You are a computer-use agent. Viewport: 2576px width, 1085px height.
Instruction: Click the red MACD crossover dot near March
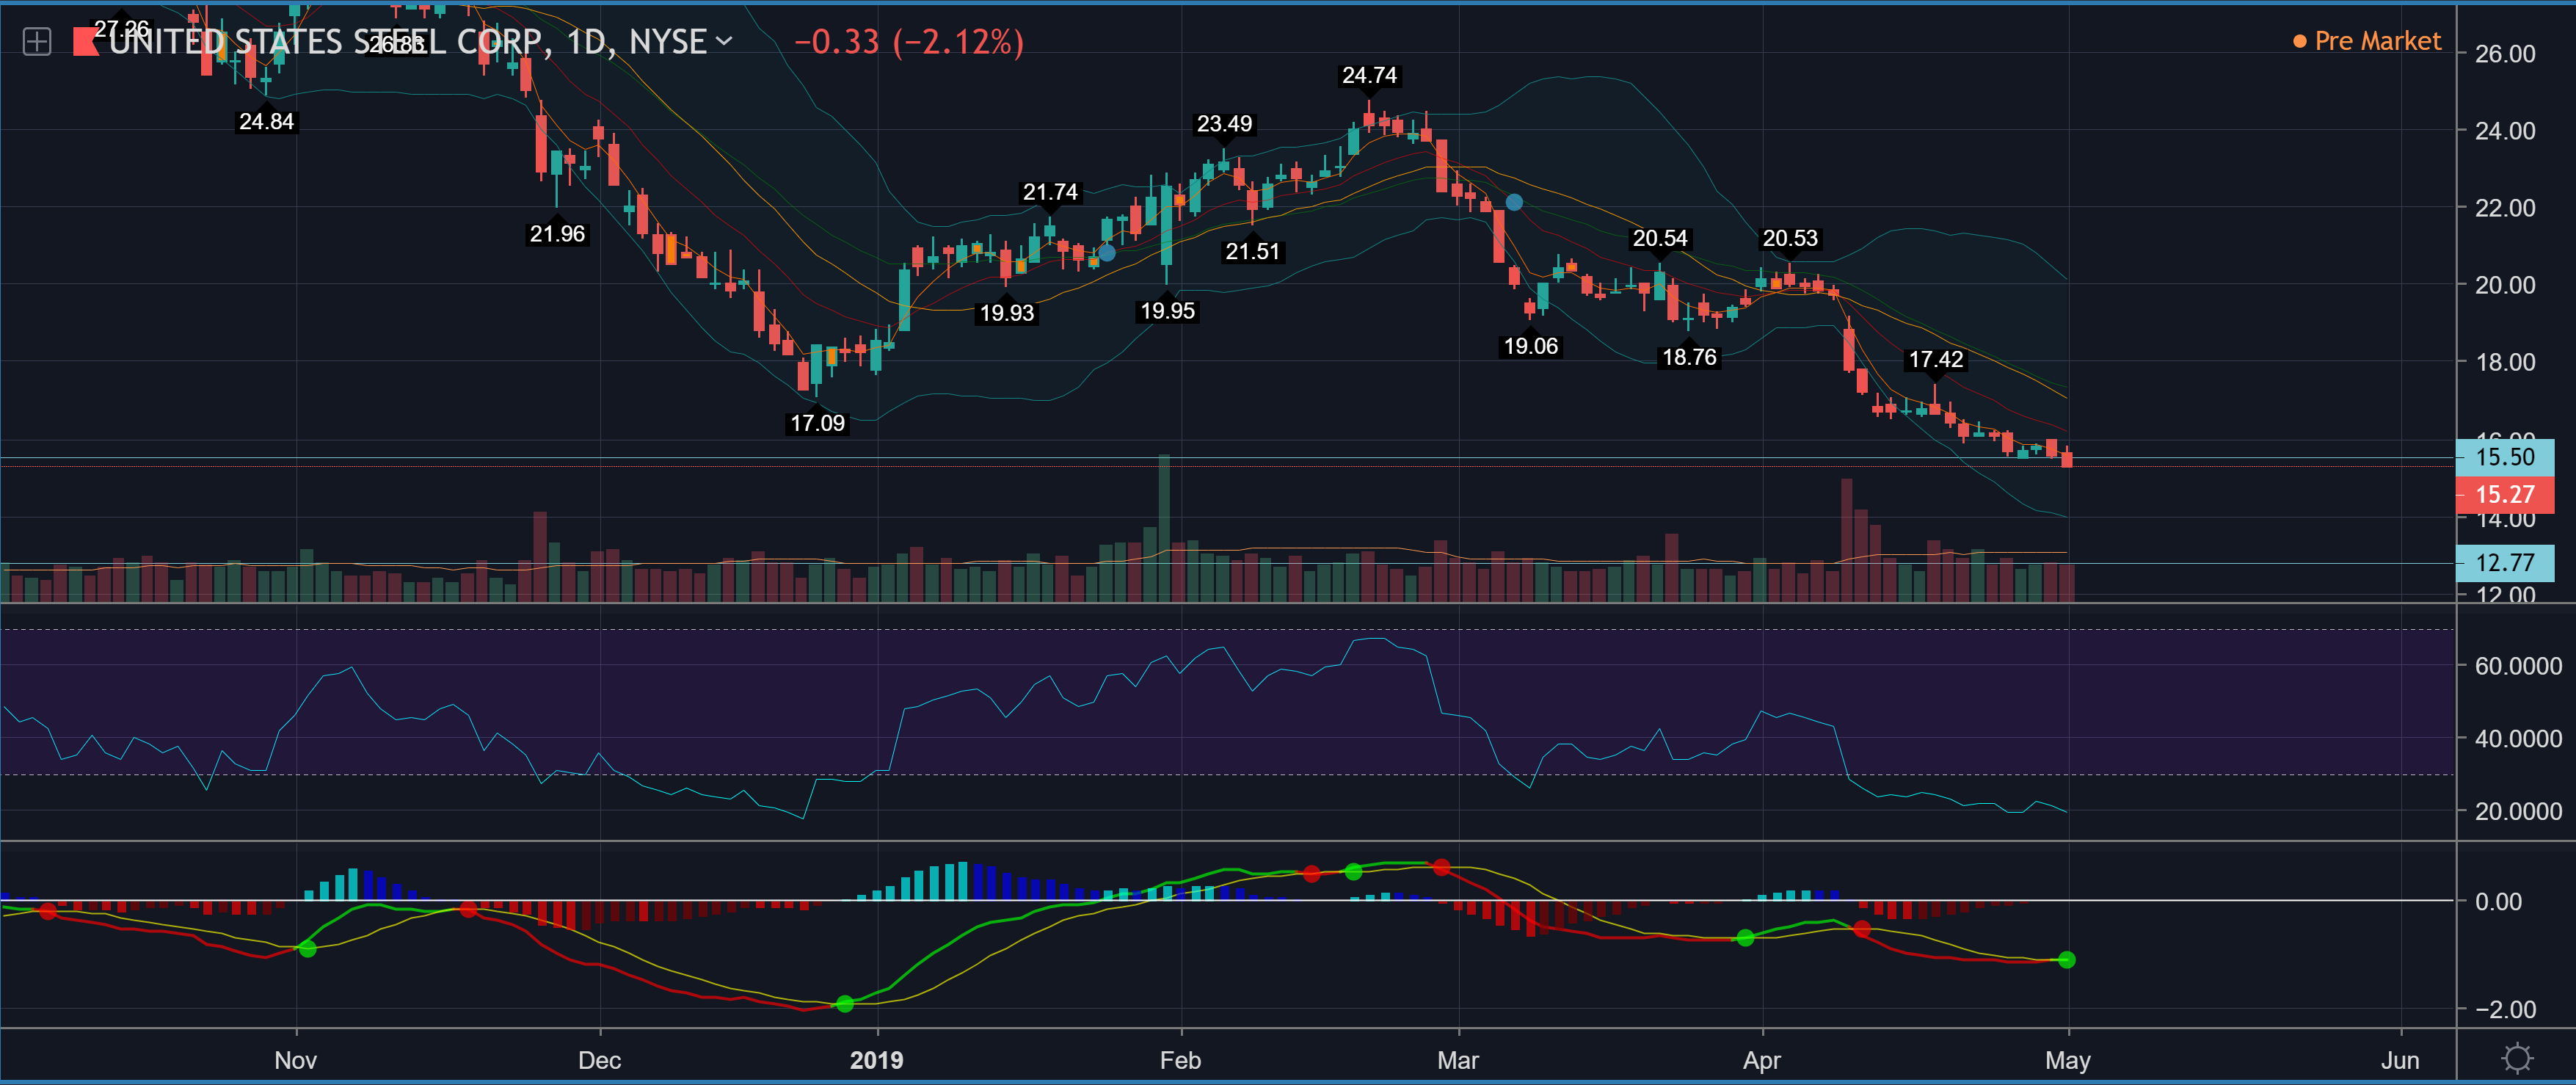click(1441, 867)
